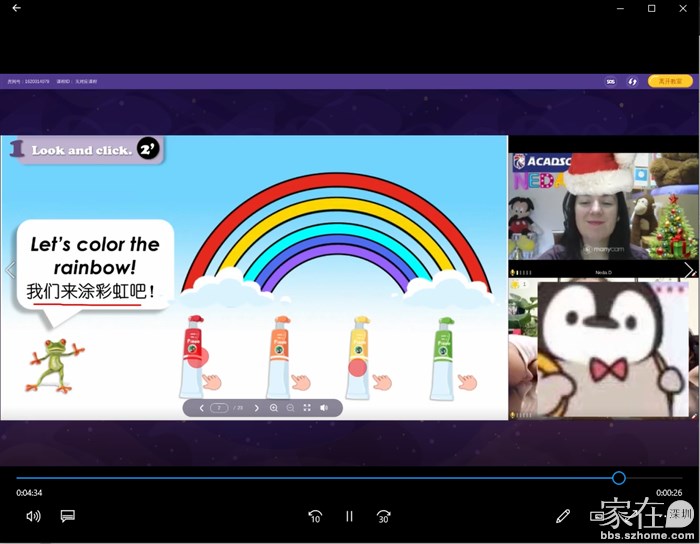Click the pencil edit icon
The width and height of the screenshot is (700, 544).
pos(563,516)
